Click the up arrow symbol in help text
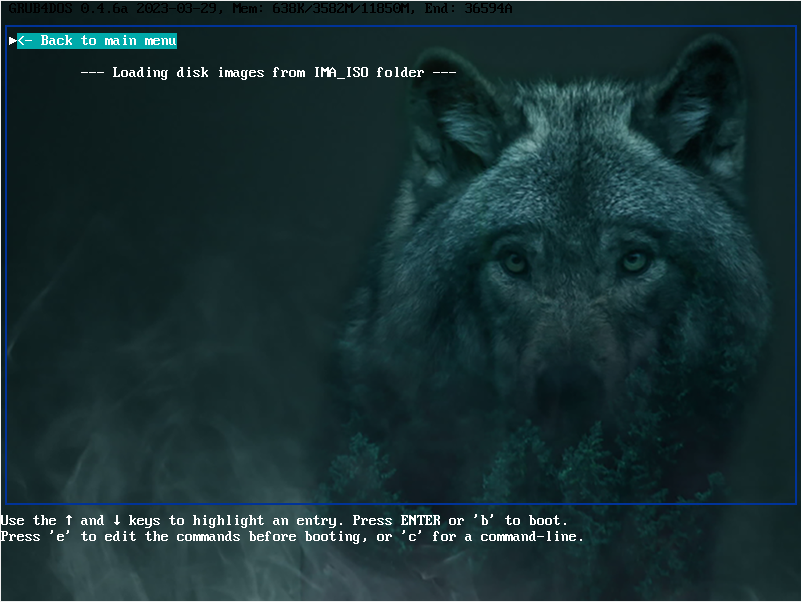The width and height of the screenshot is (801, 602). 68,520
